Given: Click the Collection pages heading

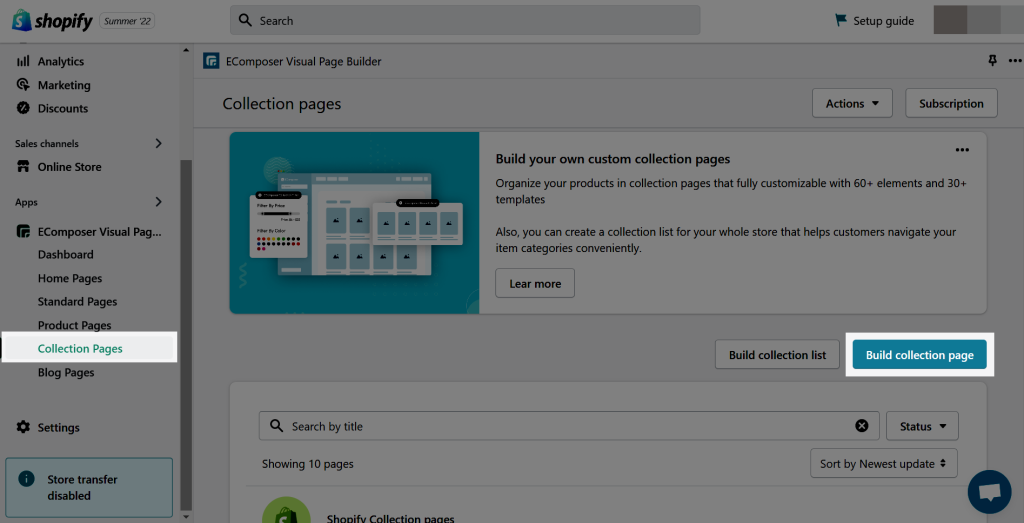Looking at the screenshot, I should (281, 104).
